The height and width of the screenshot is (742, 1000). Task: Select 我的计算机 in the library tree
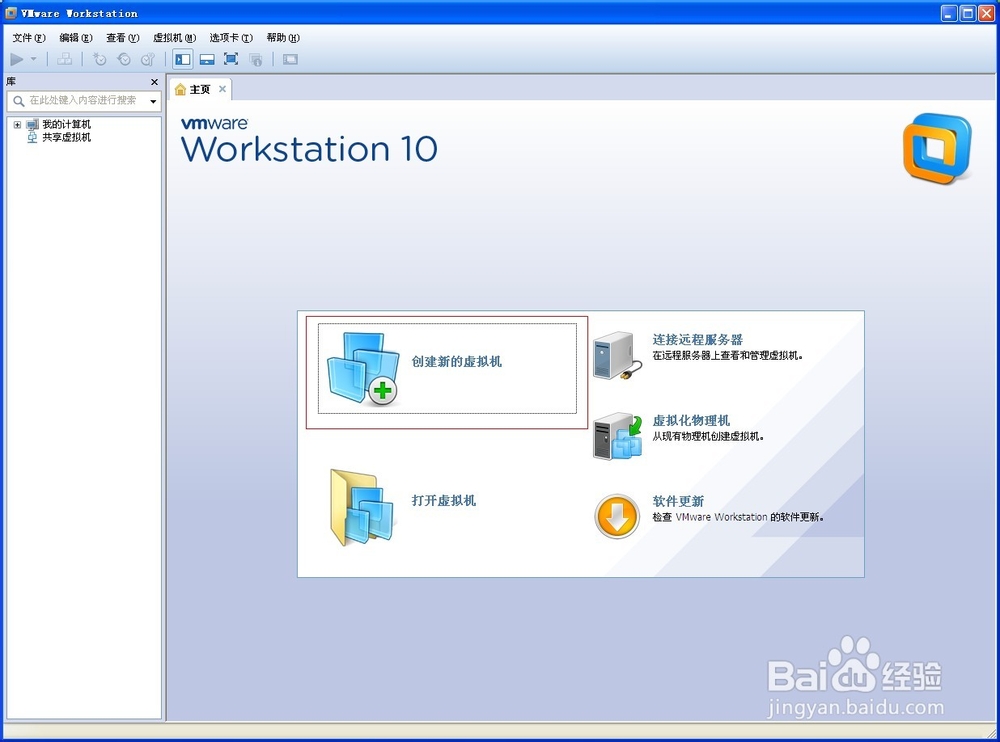coord(66,124)
